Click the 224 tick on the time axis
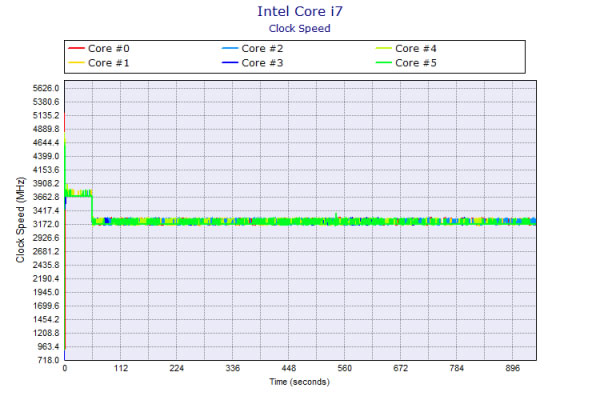 (x=177, y=368)
